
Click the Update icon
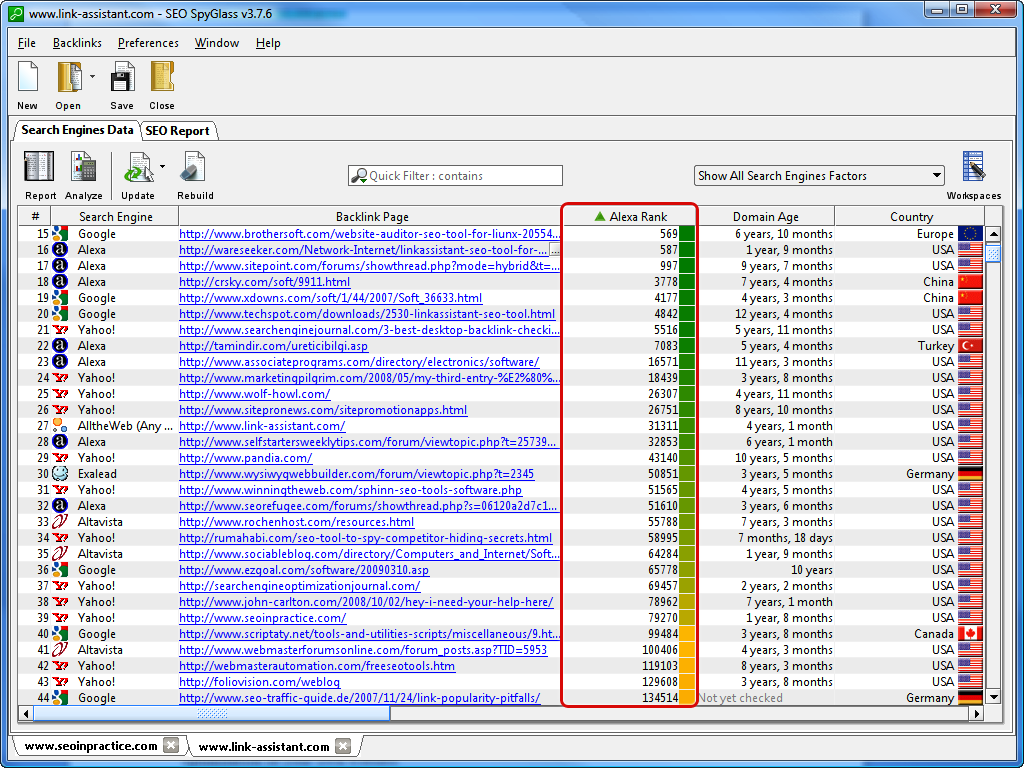pos(138,167)
